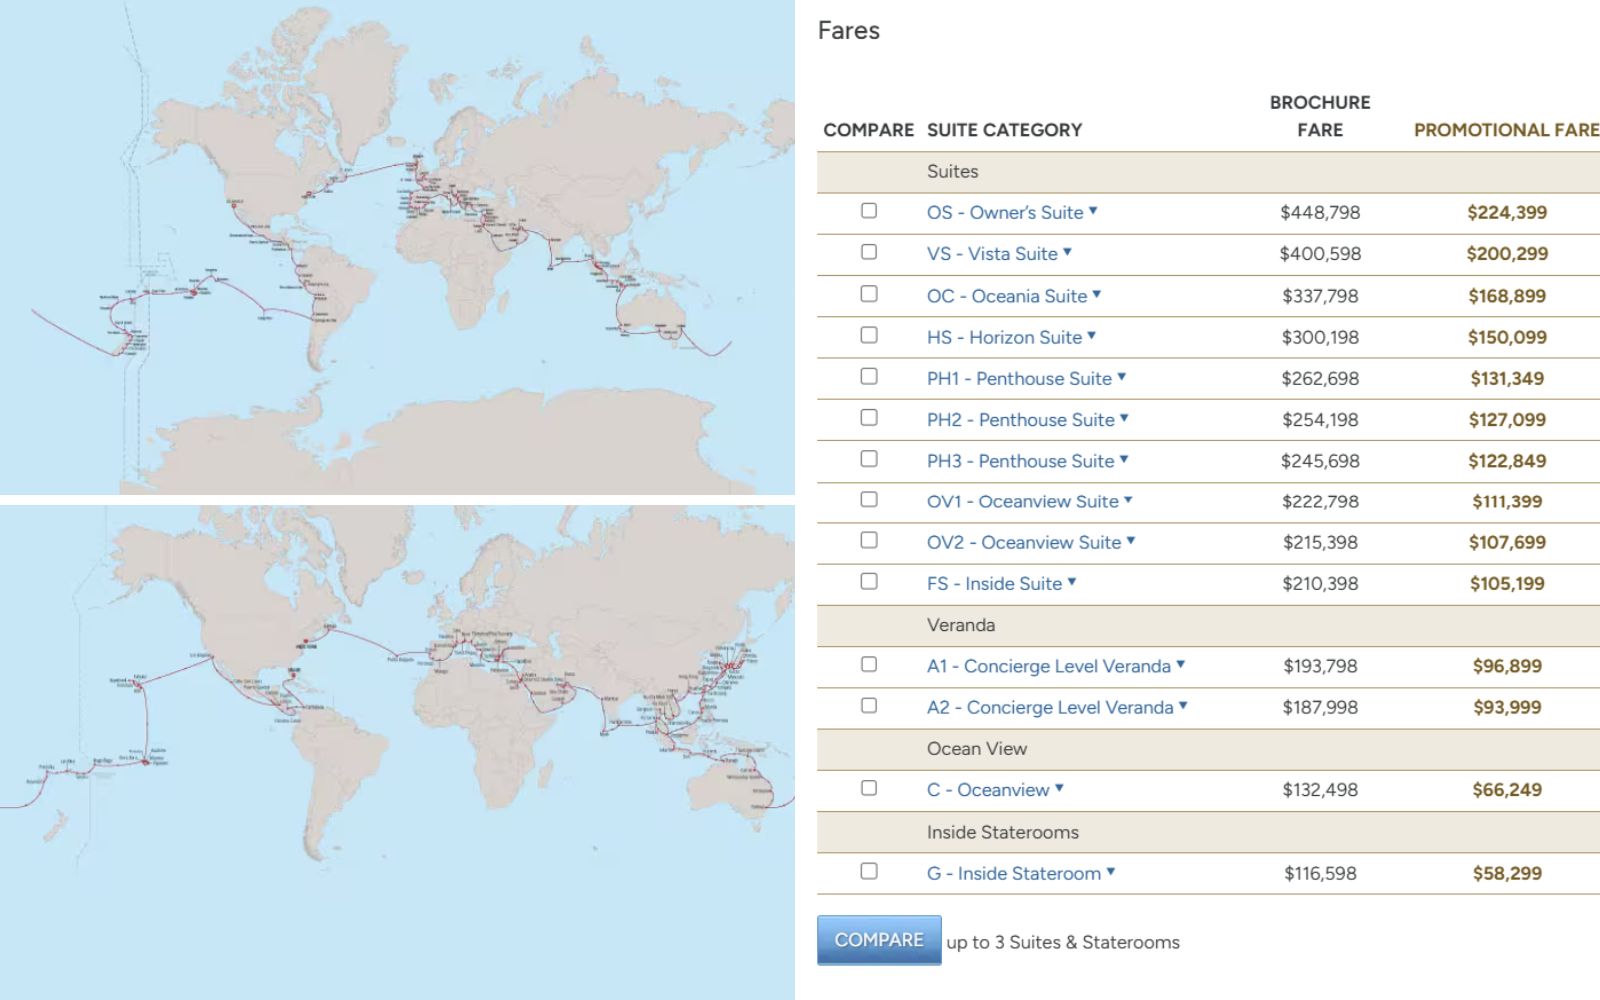1600x1000 pixels.
Task: Click the $200,299 promotional fare
Action: click(1507, 254)
